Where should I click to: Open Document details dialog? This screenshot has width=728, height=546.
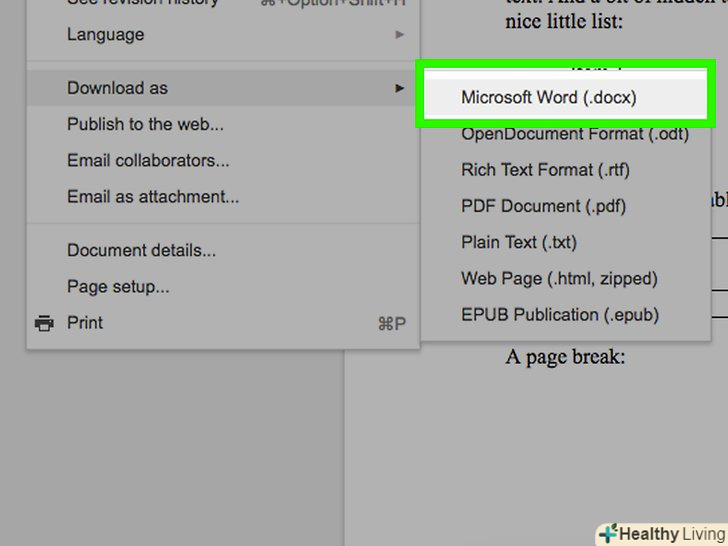click(223, 251)
